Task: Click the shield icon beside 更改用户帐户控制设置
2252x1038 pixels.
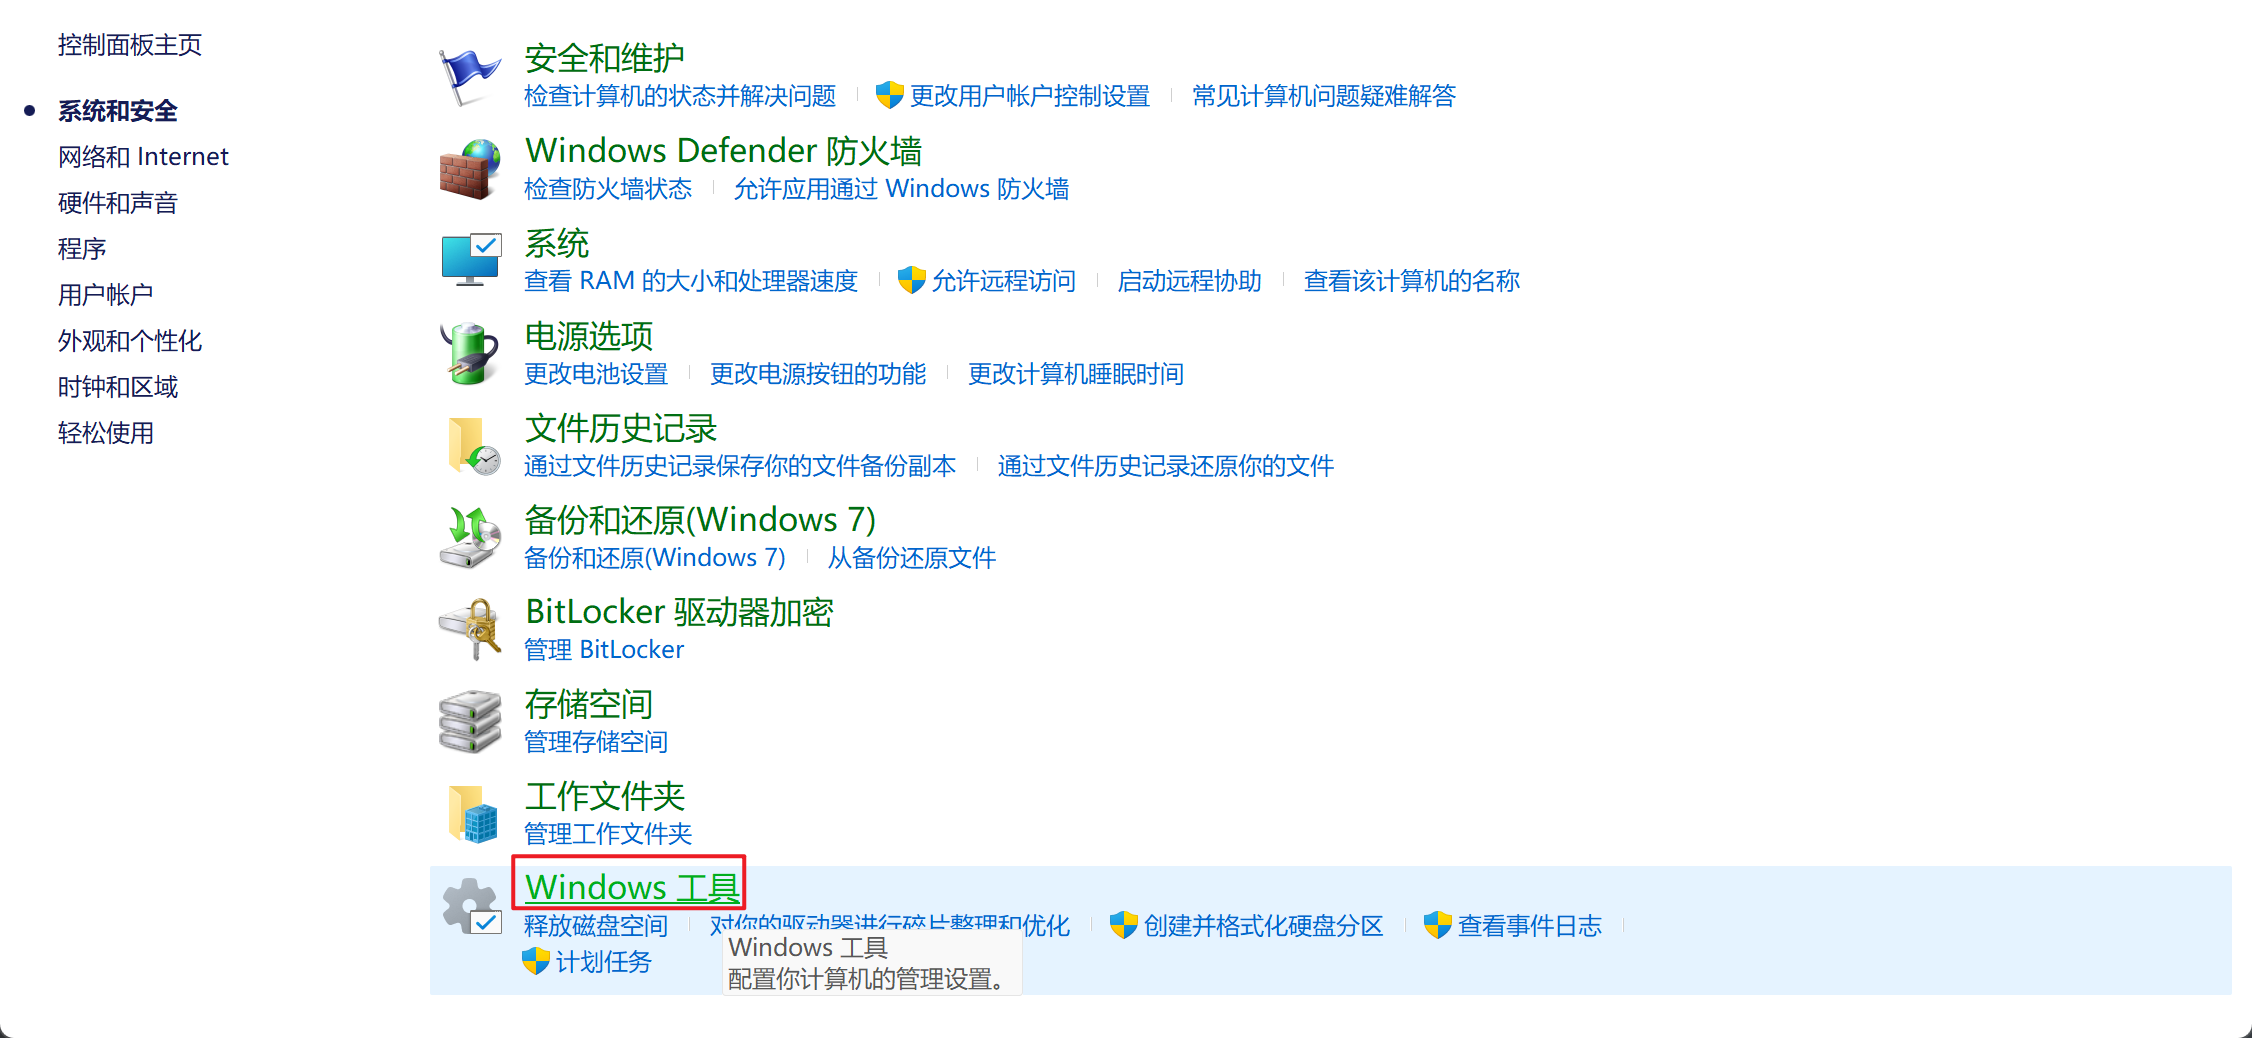Action: point(889,95)
